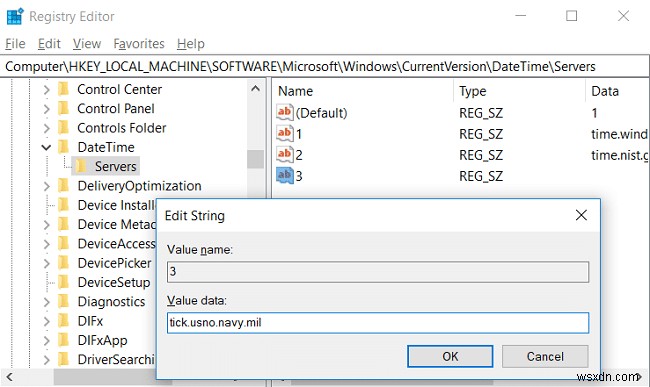650x387 pixels.
Task: Click the tree horizontal scroll left arrow
Action: coord(9,377)
